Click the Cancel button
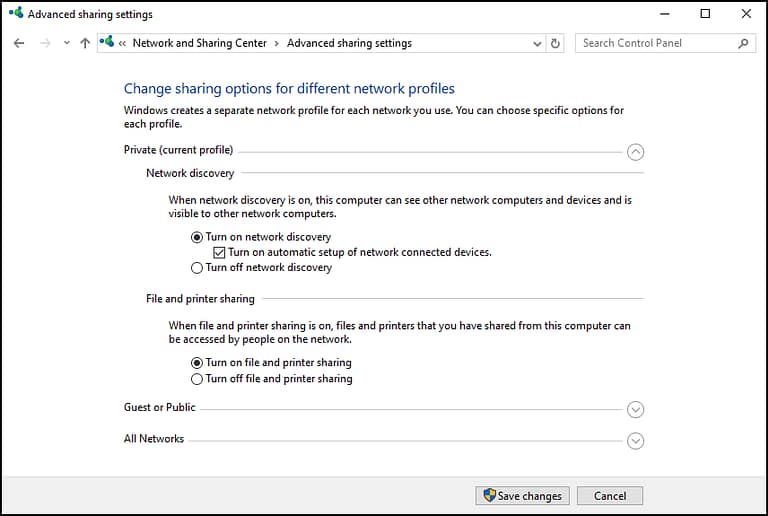Image resolution: width=768 pixels, height=516 pixels. (610, 495)
